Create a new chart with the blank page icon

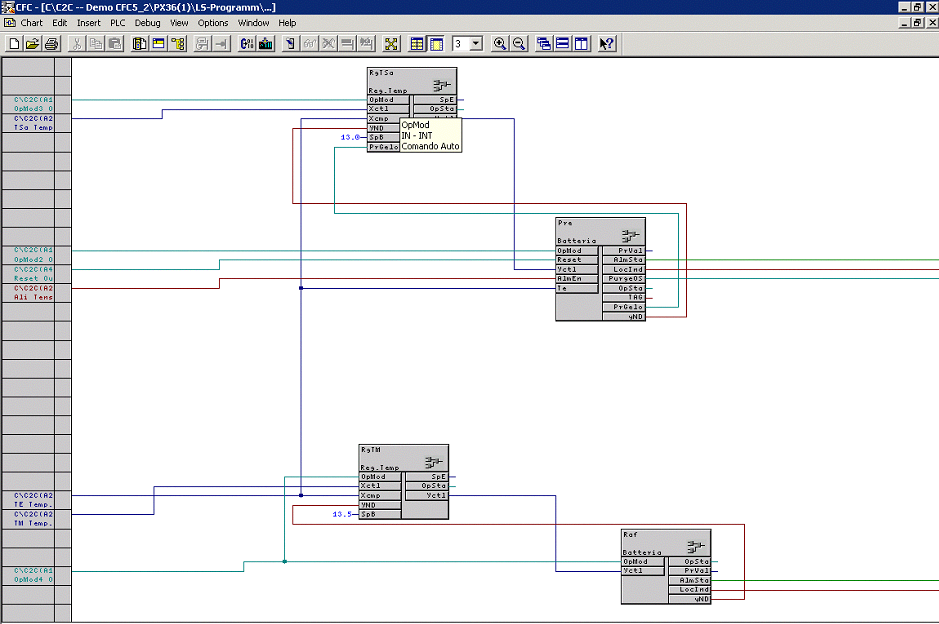coord(14,44)
